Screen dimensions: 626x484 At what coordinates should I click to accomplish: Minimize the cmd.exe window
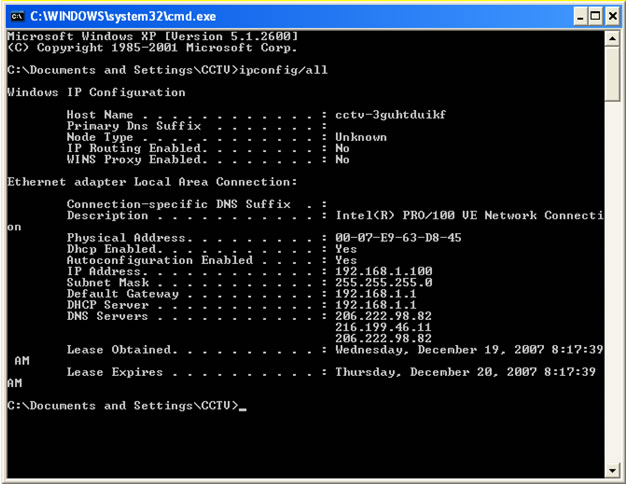(580, 16)
